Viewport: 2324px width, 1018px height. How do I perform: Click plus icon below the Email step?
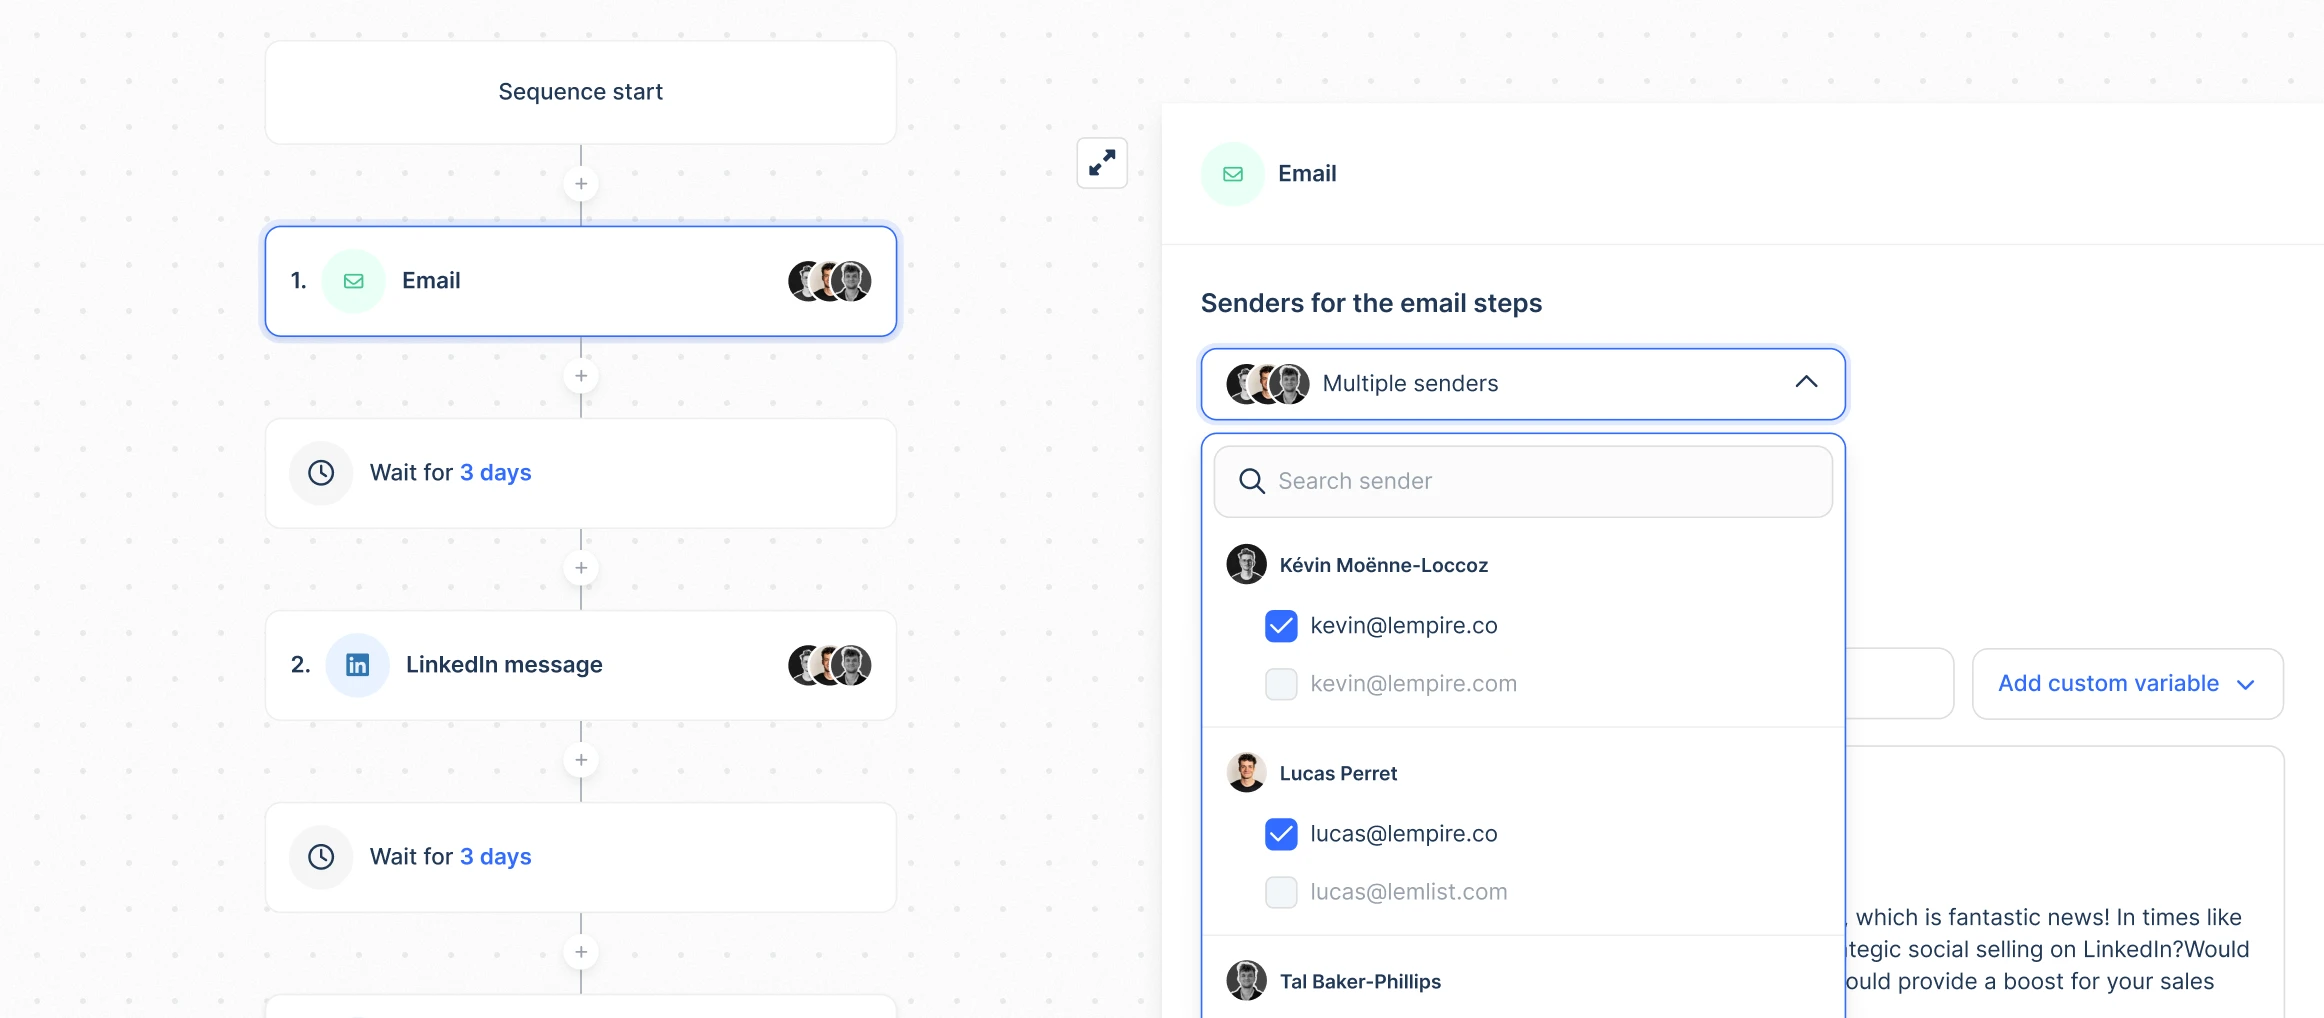(x=581, y=376)
